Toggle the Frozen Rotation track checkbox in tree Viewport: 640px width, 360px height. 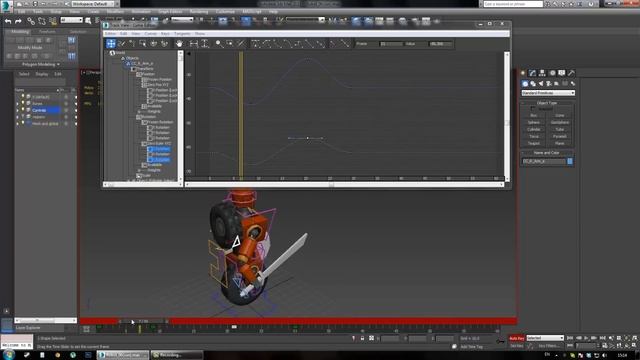coord(144,122)
